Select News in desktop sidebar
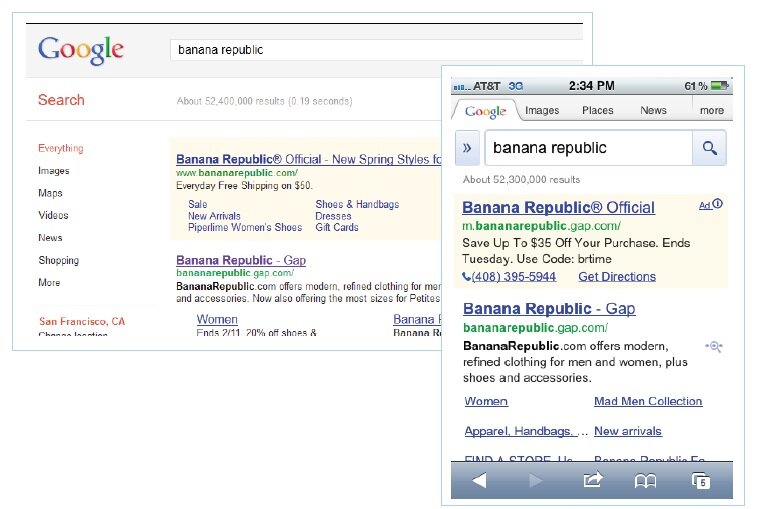This screenshot has height=509, width=765. pos(50,238)
